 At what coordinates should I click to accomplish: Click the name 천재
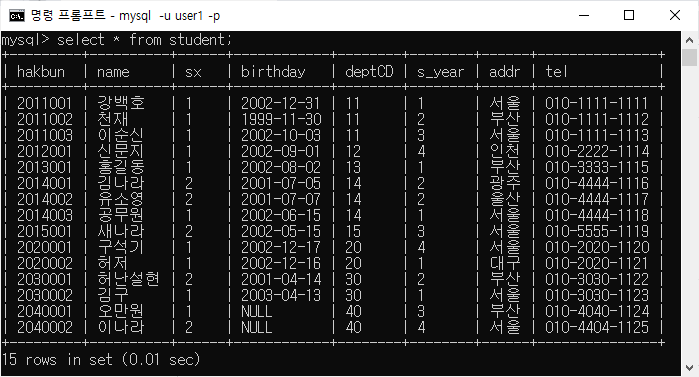coord(113,119)
